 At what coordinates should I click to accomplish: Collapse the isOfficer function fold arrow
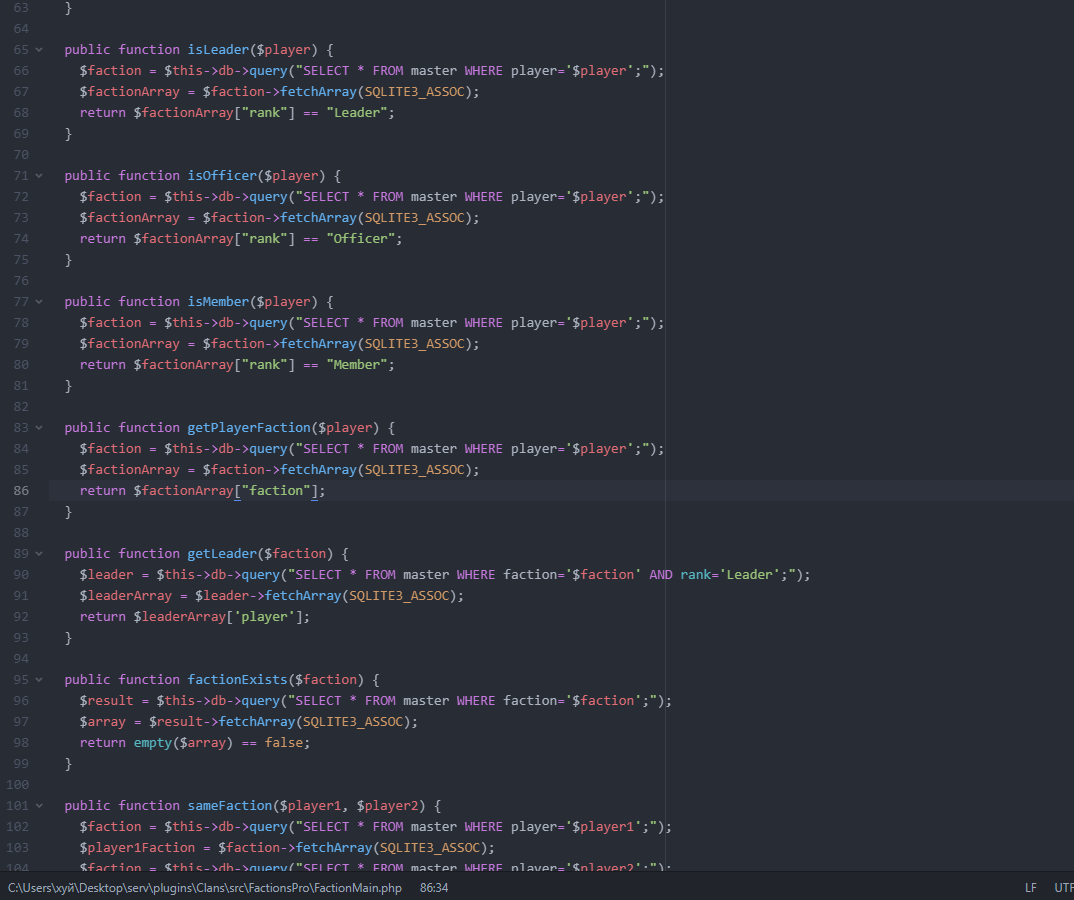click(x=39, y=175)
